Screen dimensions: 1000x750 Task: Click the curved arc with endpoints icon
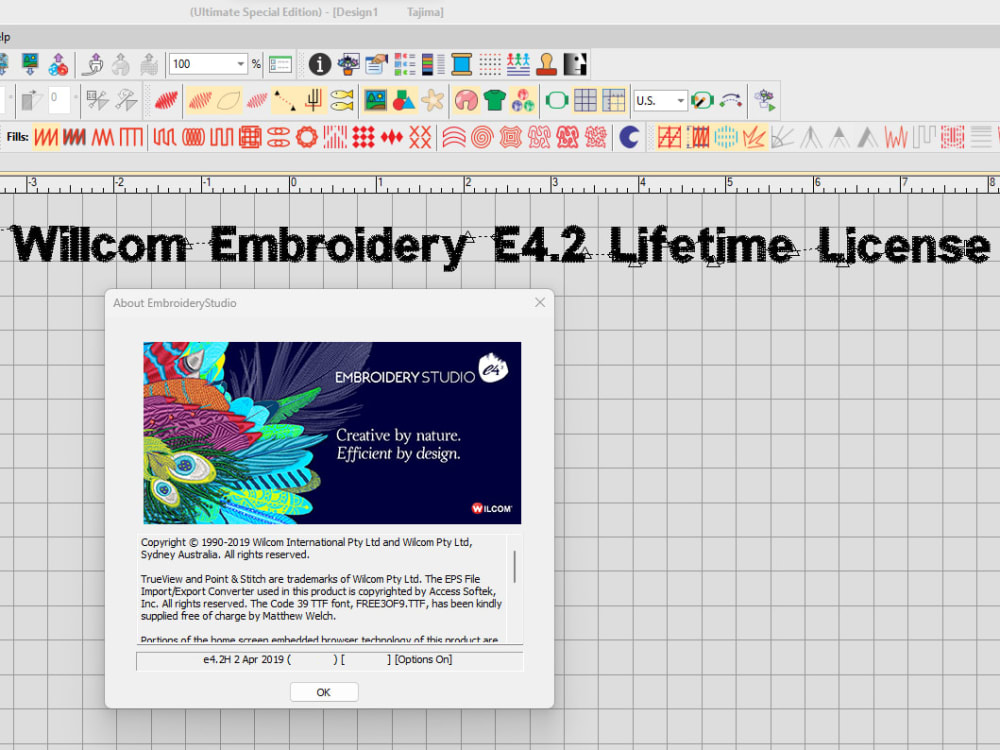coord(731,100)
